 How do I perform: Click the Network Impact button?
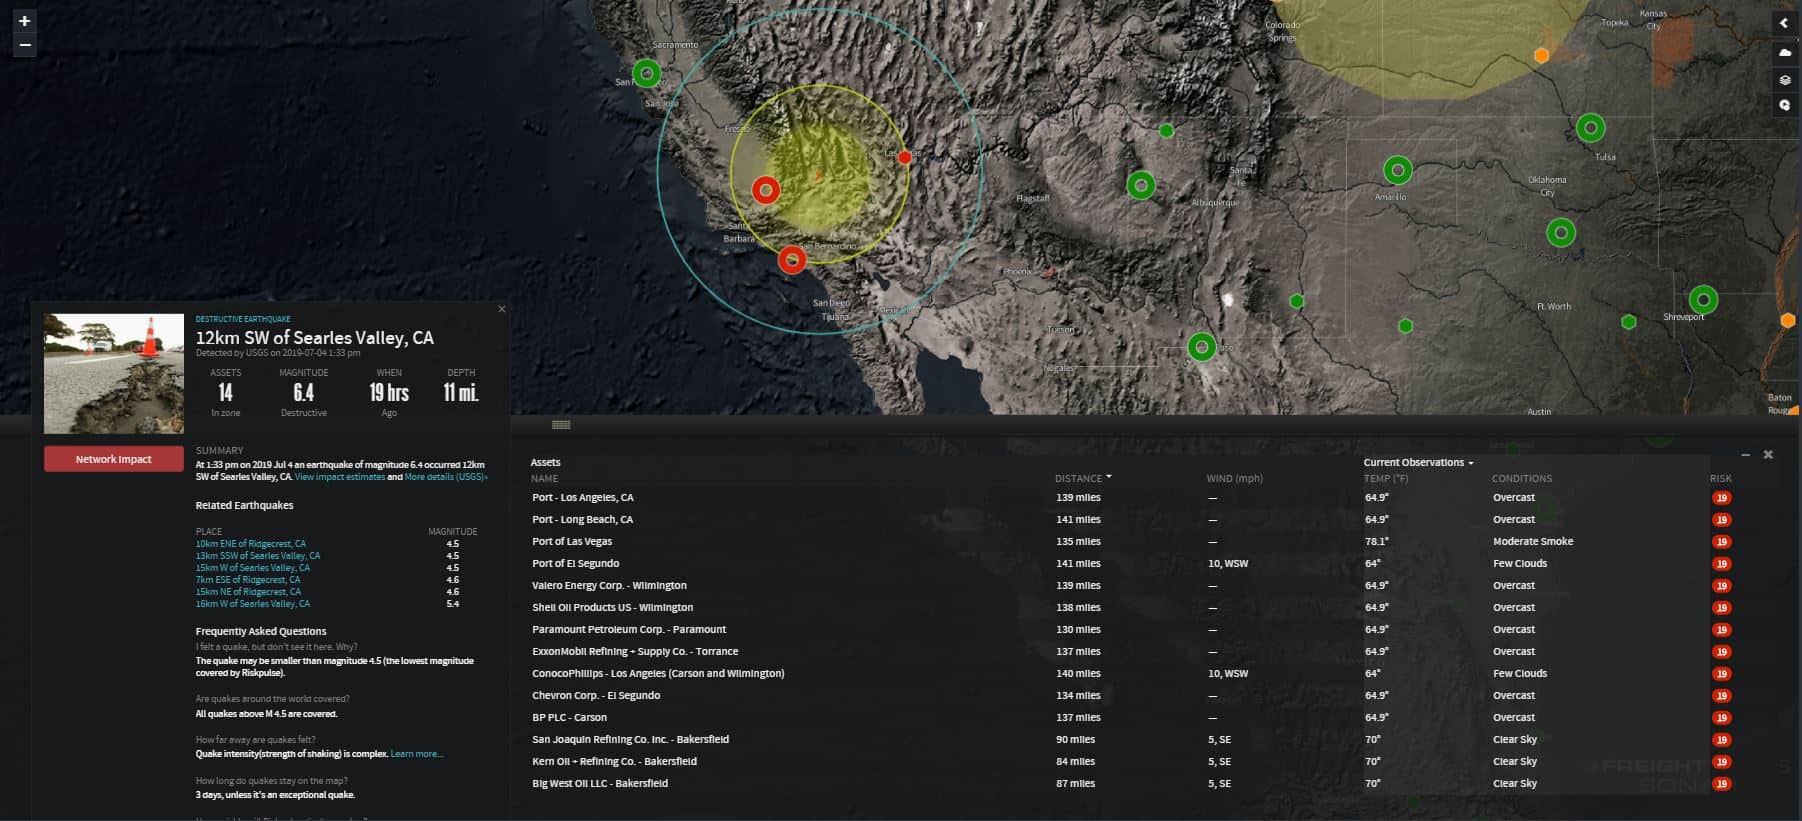(x=114, y=459)
